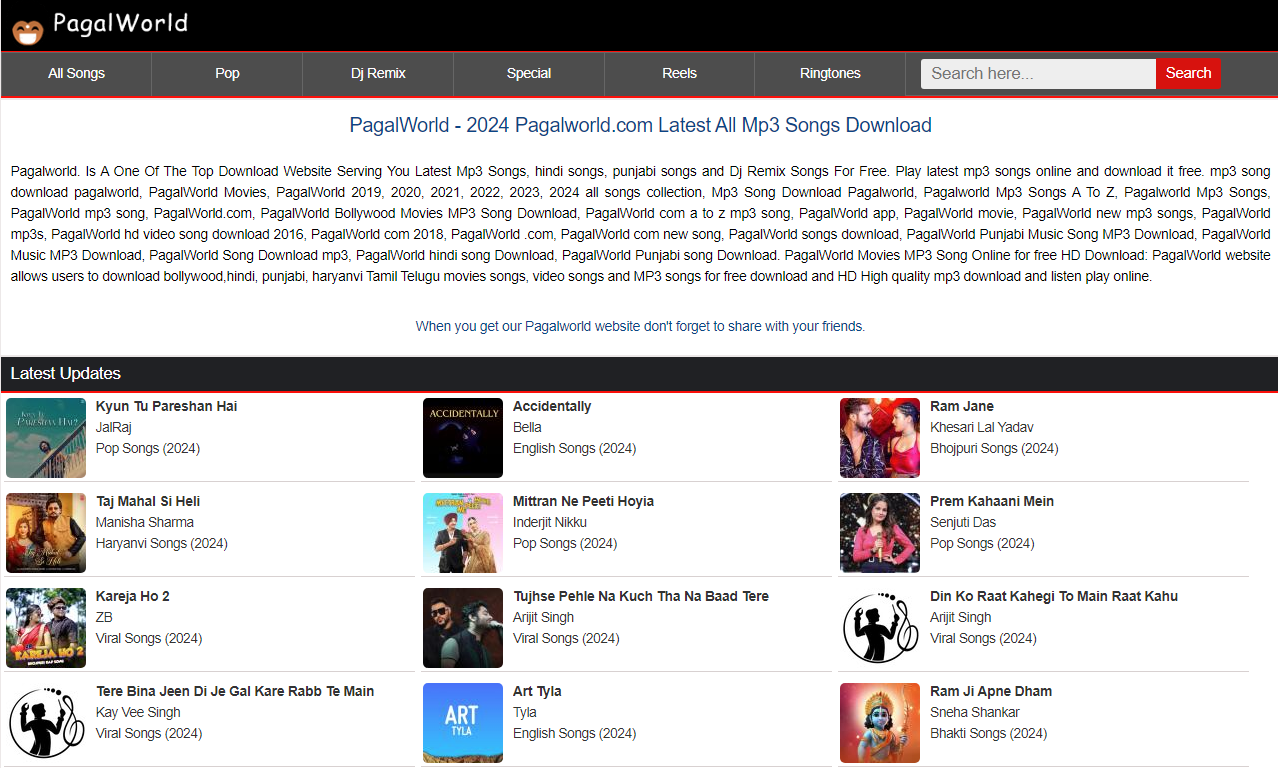Open Prem Kahaani Mein song title

point(992,501)
